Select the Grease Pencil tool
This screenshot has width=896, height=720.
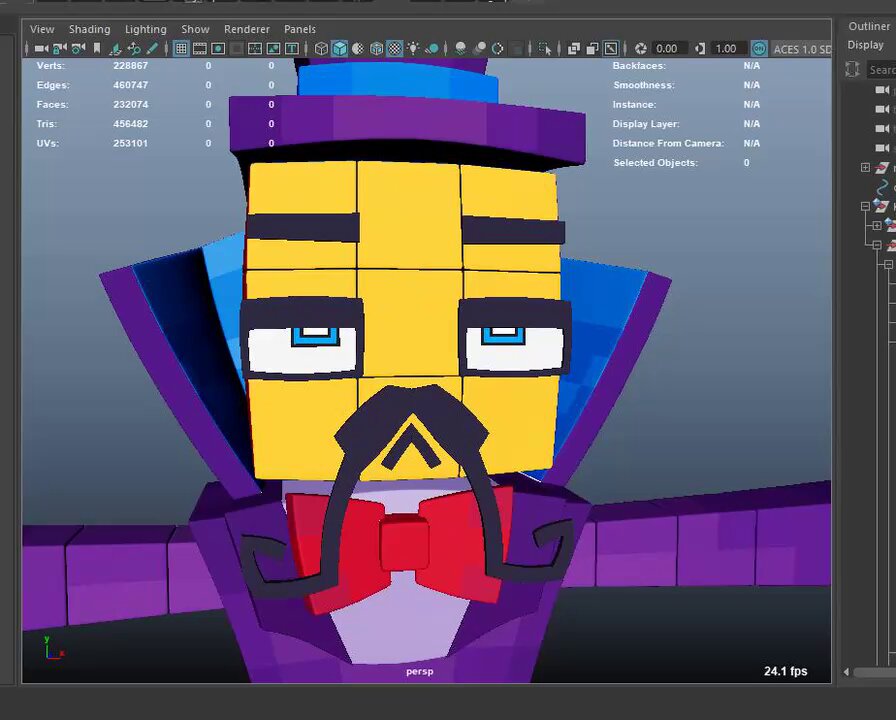coord(152,49)
